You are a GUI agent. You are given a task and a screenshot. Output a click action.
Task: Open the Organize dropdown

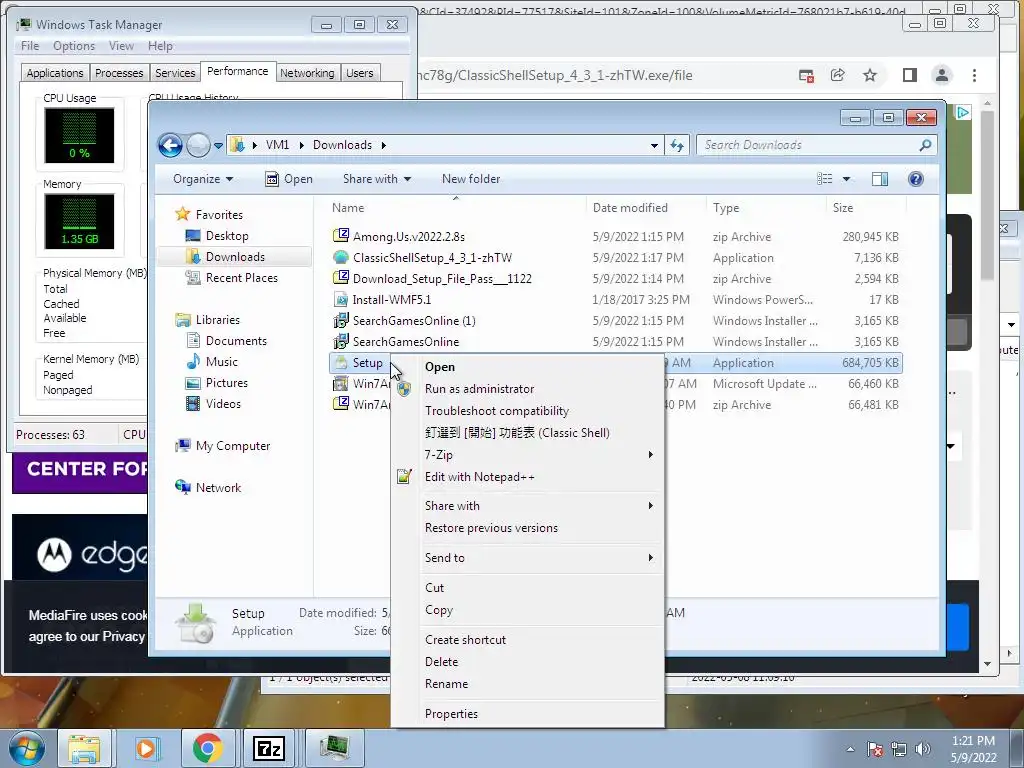click(x=202, y=179)
